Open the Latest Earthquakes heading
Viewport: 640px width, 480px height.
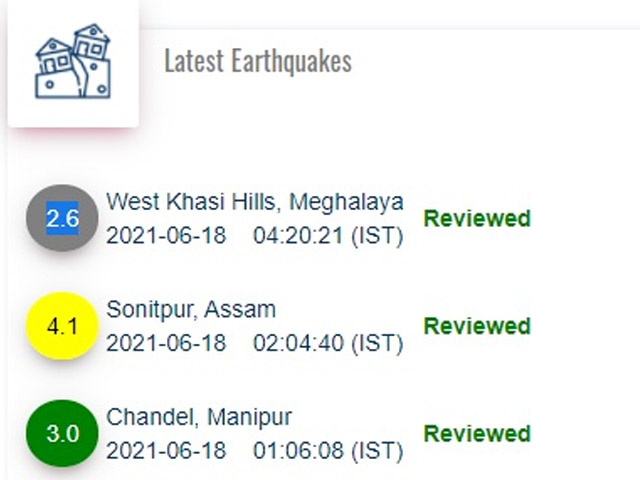point(258,61)
